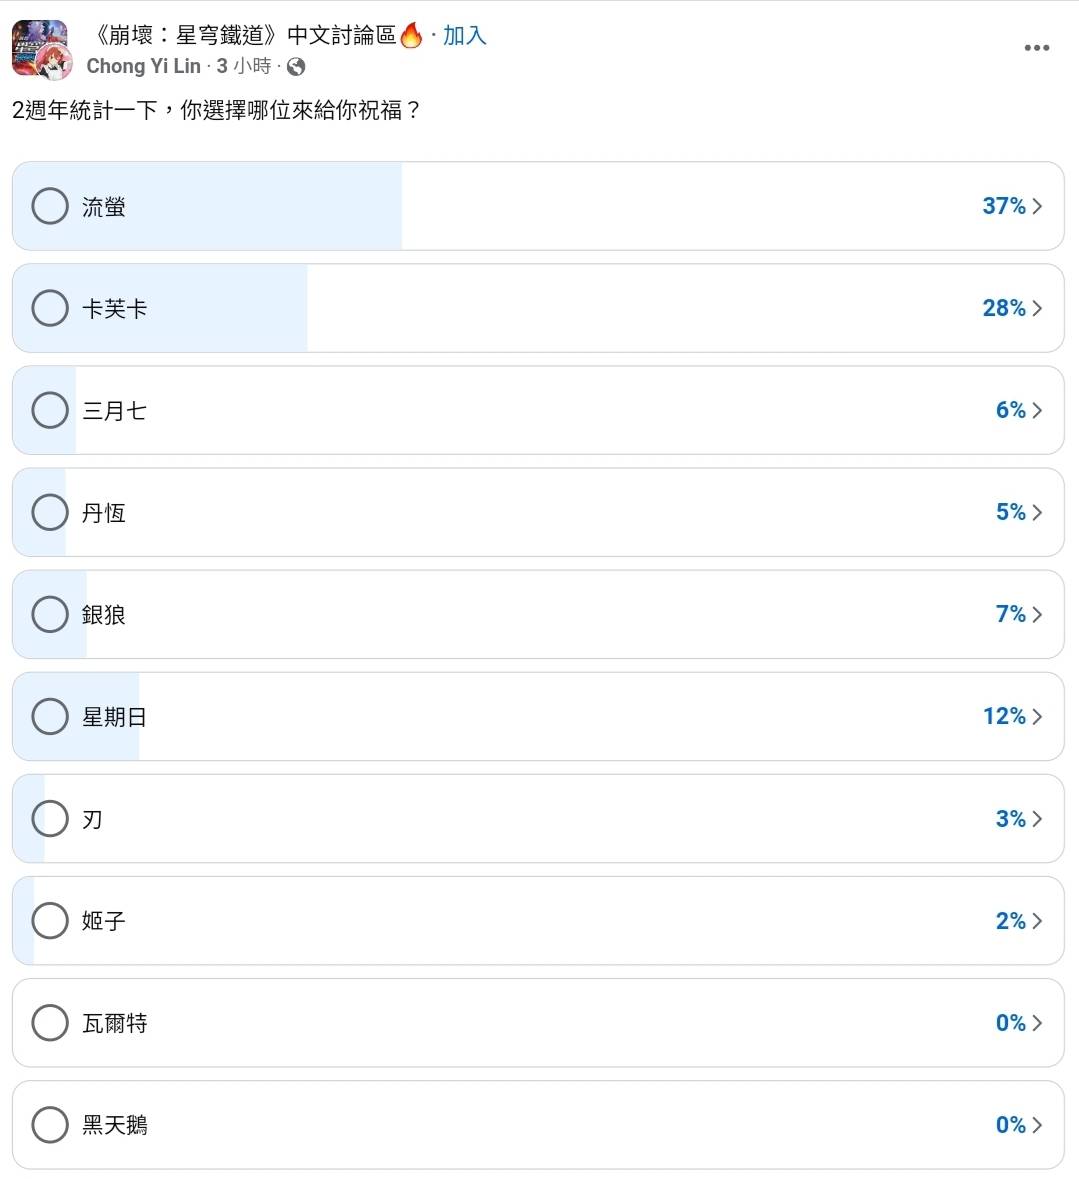Image resolution: width=1079 pixels, height=1179 pixels.
Task: Show voters for 銀狼 at 7%
Action: tap(1037, 614)
